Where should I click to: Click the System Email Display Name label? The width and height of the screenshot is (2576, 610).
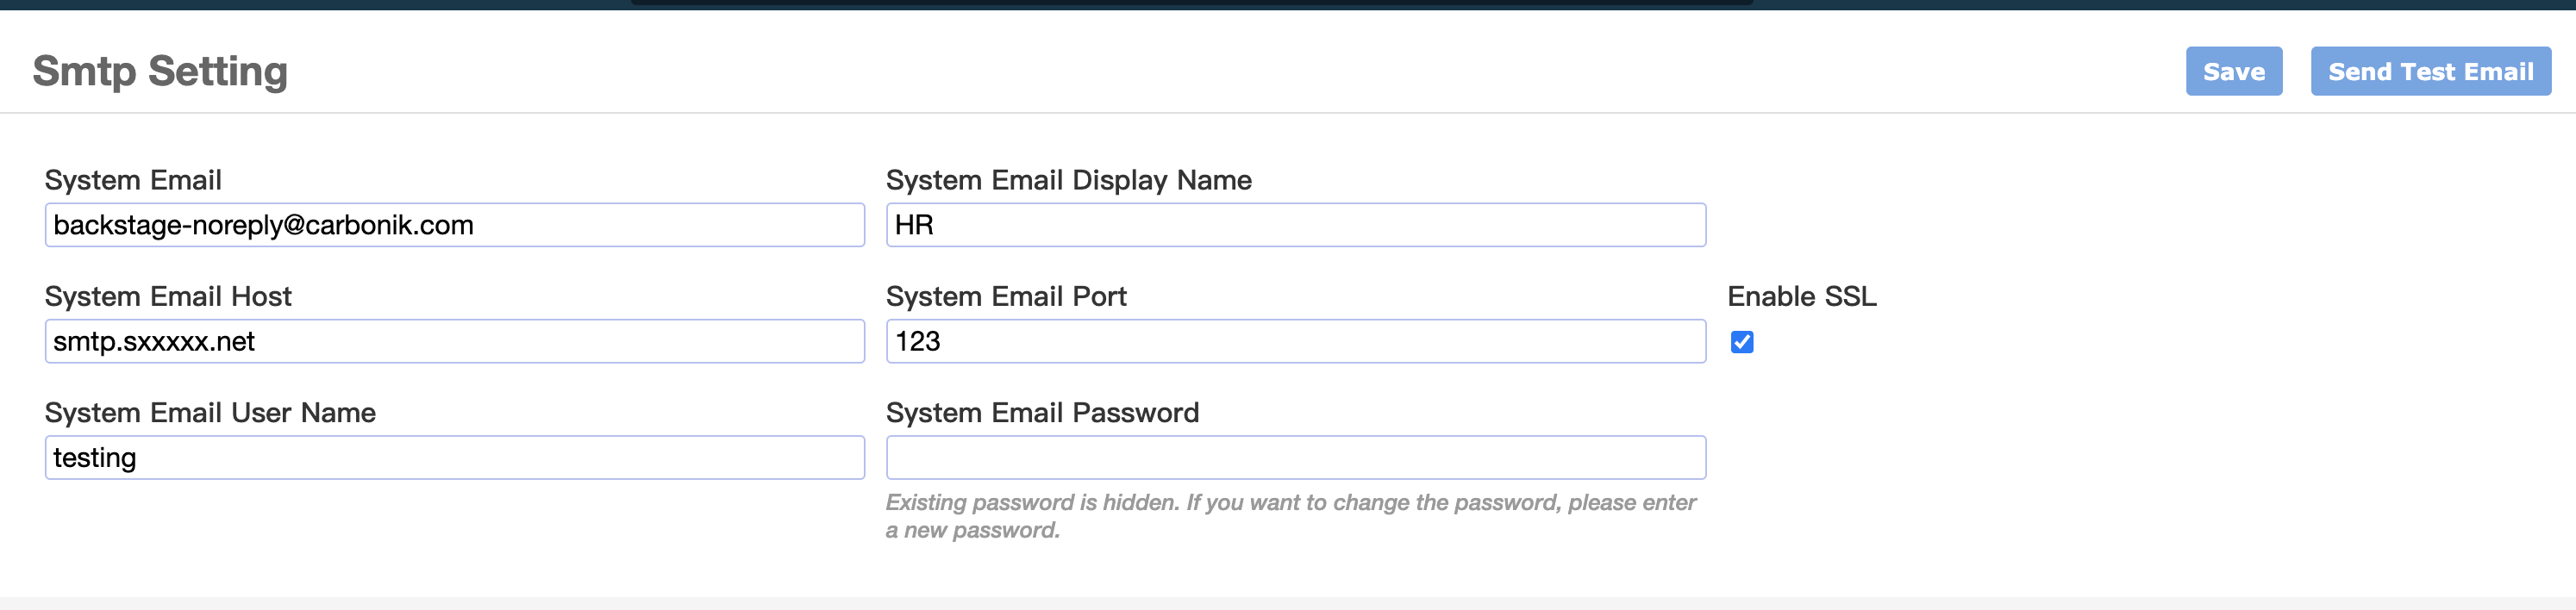coord(1069,180)
